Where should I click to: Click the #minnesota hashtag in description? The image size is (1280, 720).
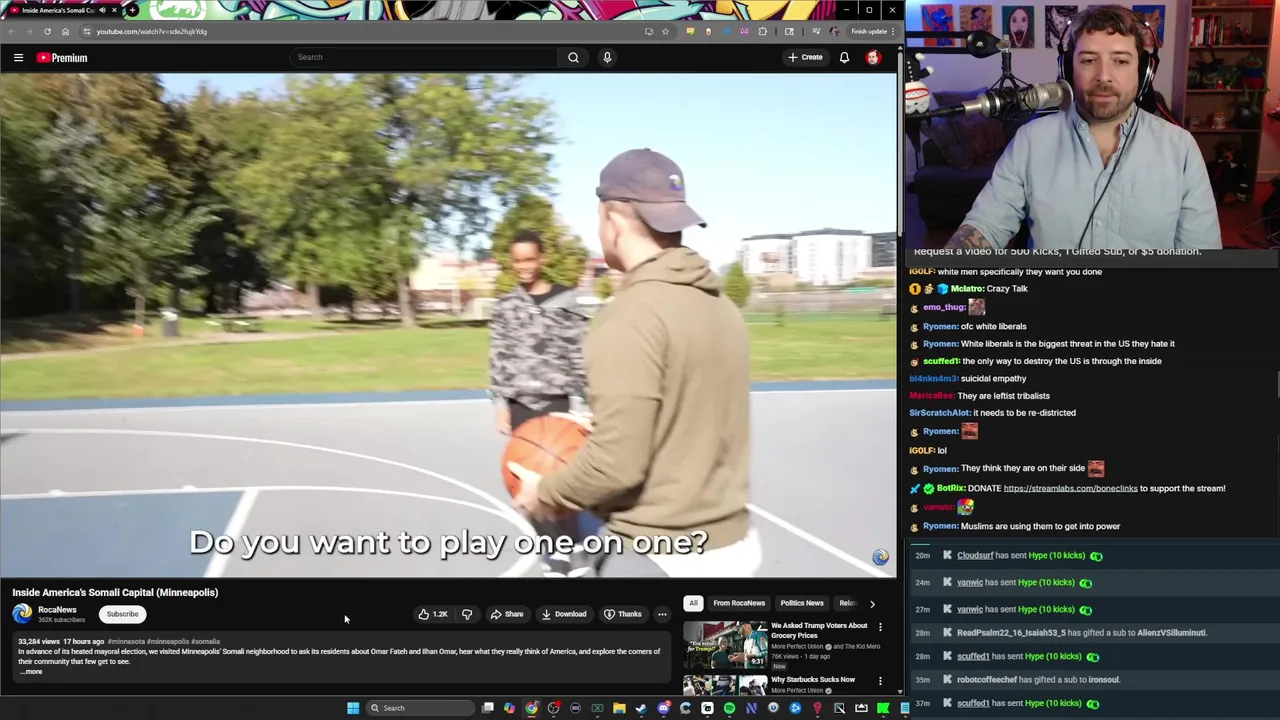[126, 641]
